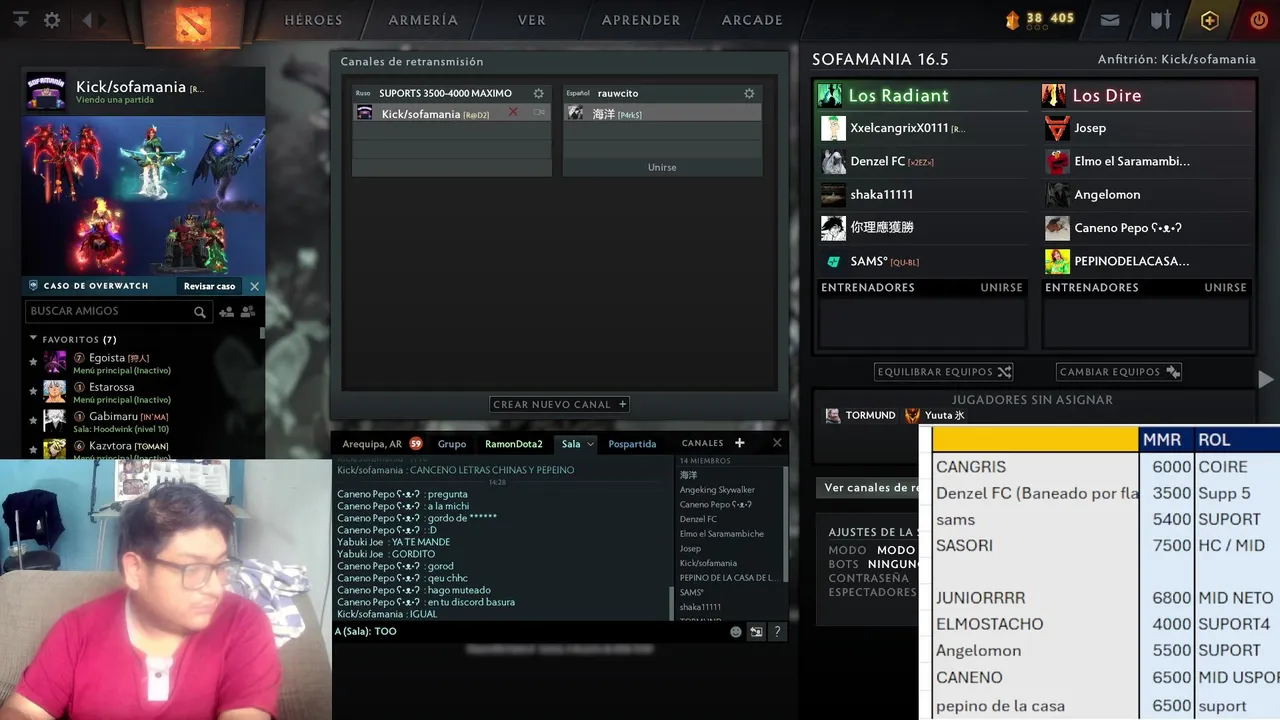This screenshot has height=720, width=1280.
Task: Collapse the Favoritos friends group
Action: tap(33, 339)
